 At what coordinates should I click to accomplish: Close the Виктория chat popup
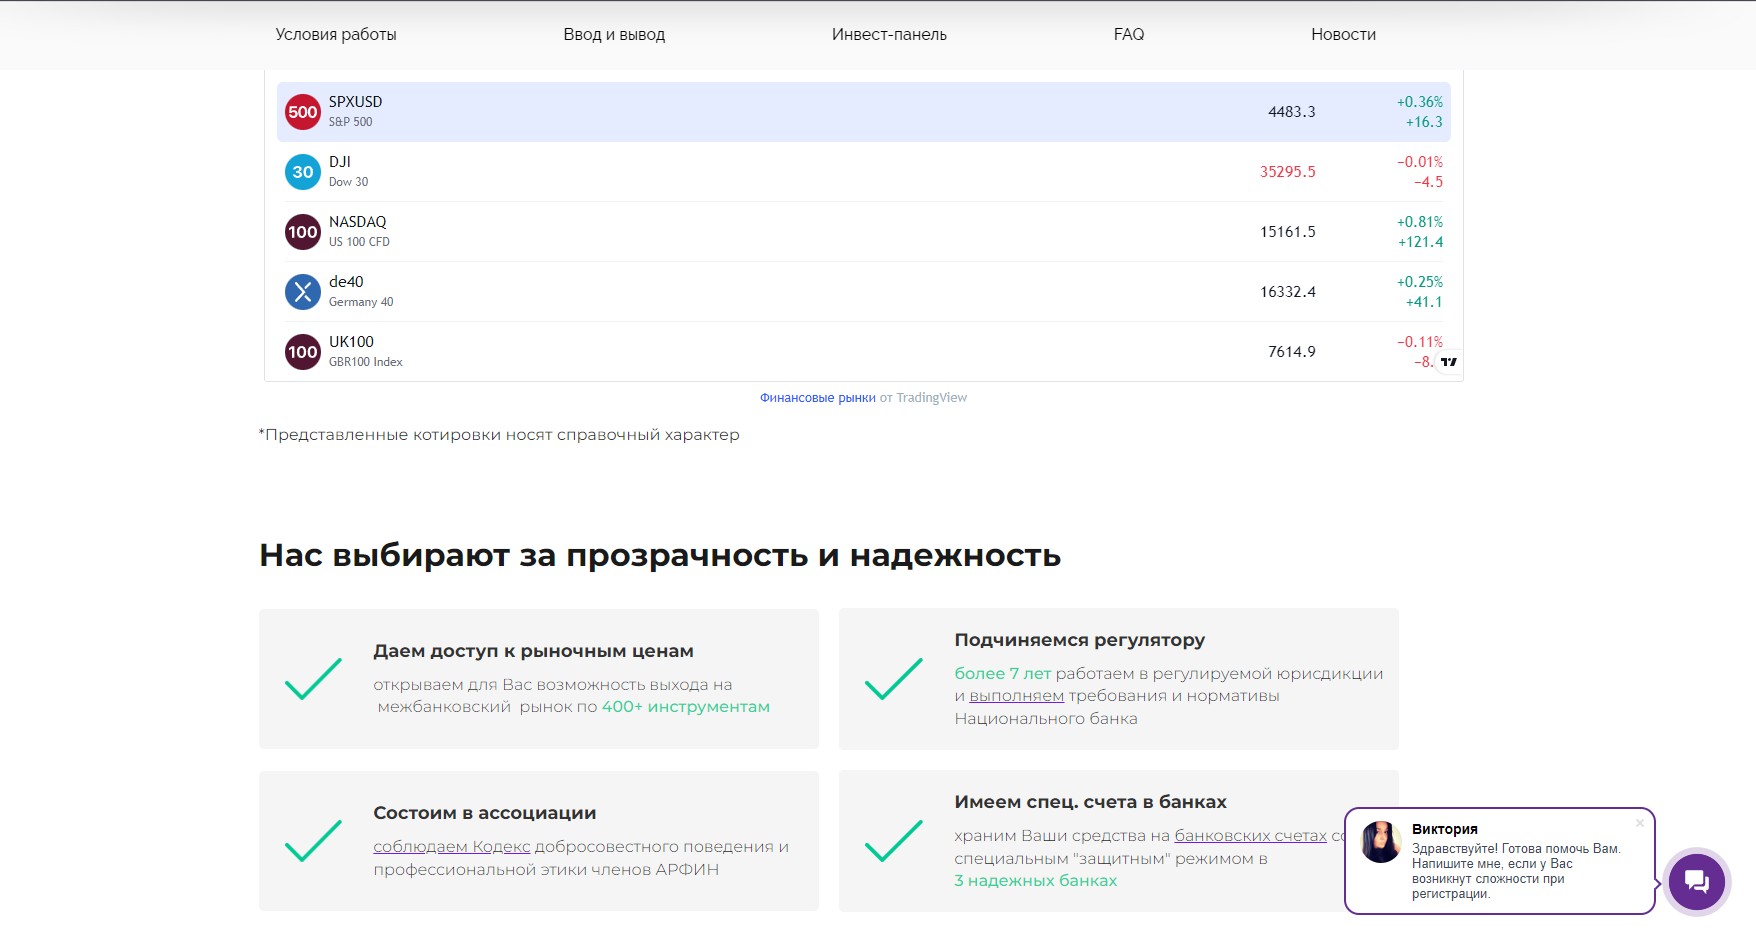point(1640,823)
